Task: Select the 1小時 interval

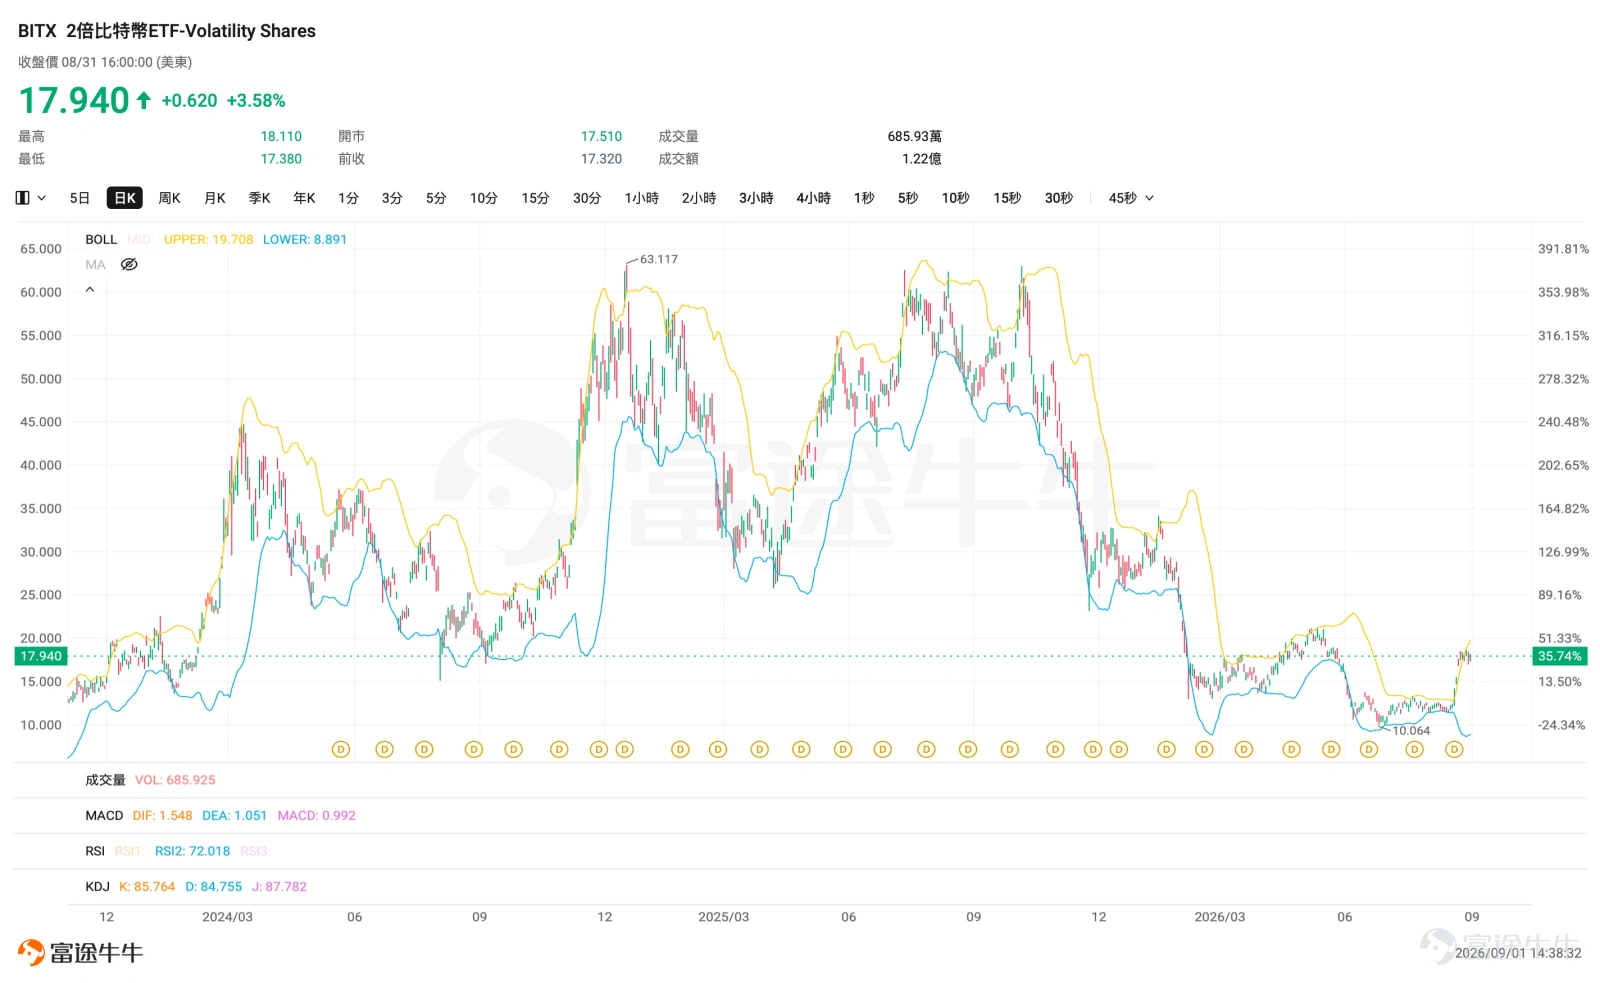Action: (x=642, y=198)
